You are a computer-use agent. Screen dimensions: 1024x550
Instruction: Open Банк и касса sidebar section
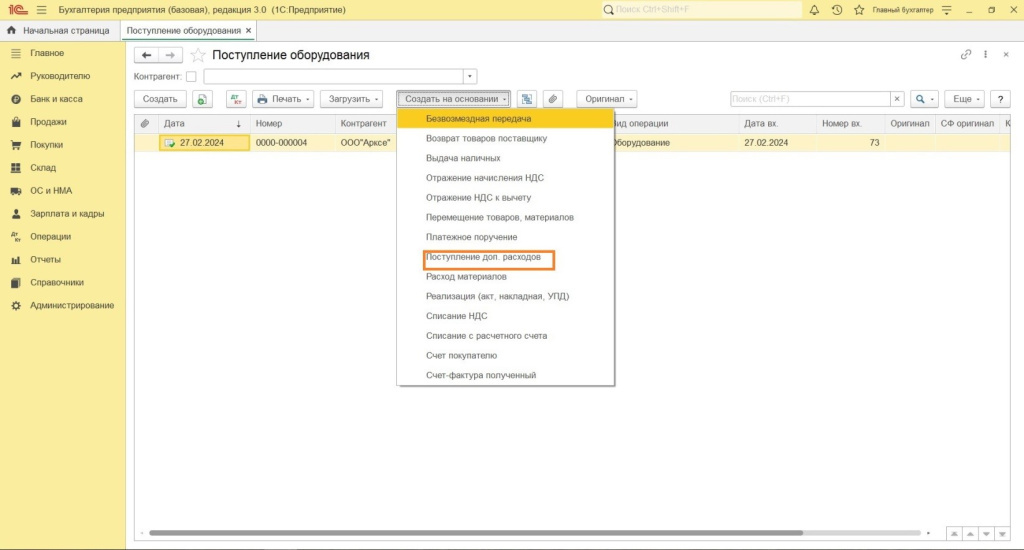[x=56, y=99]
